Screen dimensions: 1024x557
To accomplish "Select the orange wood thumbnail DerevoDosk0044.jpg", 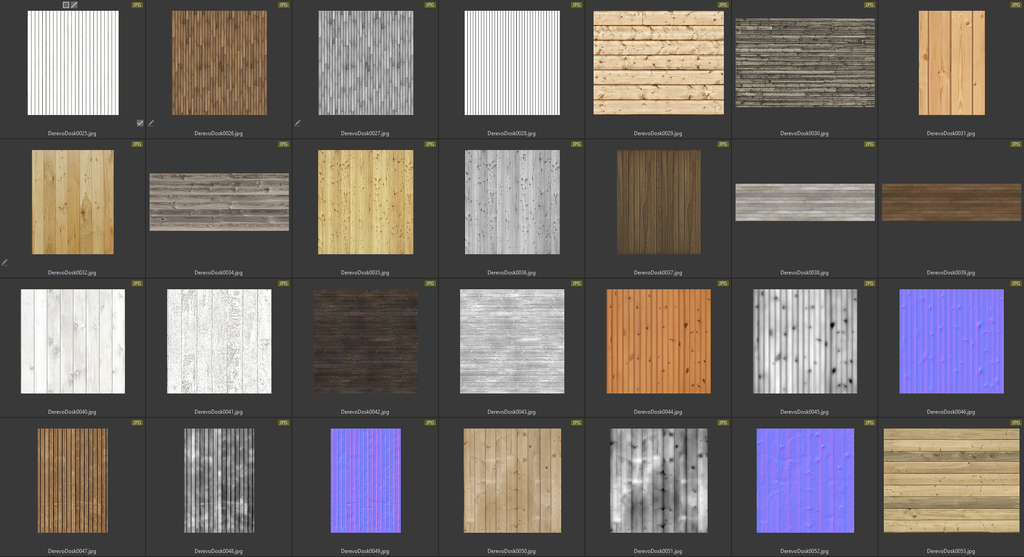I will 658,341.
